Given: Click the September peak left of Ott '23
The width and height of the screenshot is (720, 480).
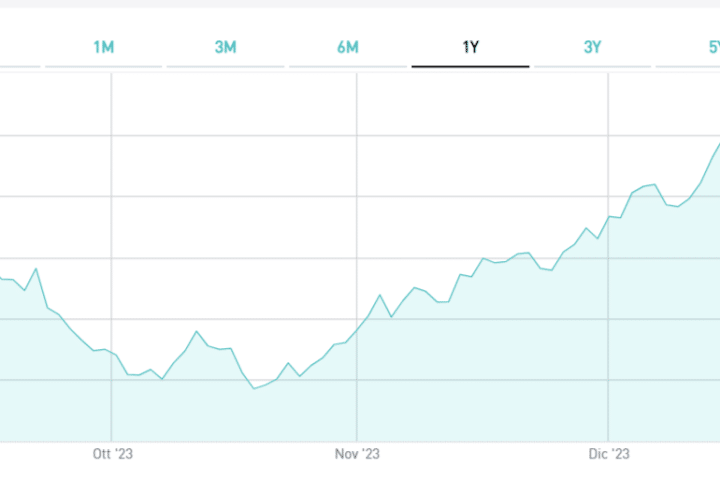Looking at the screenshot, I should click(37, 269).
